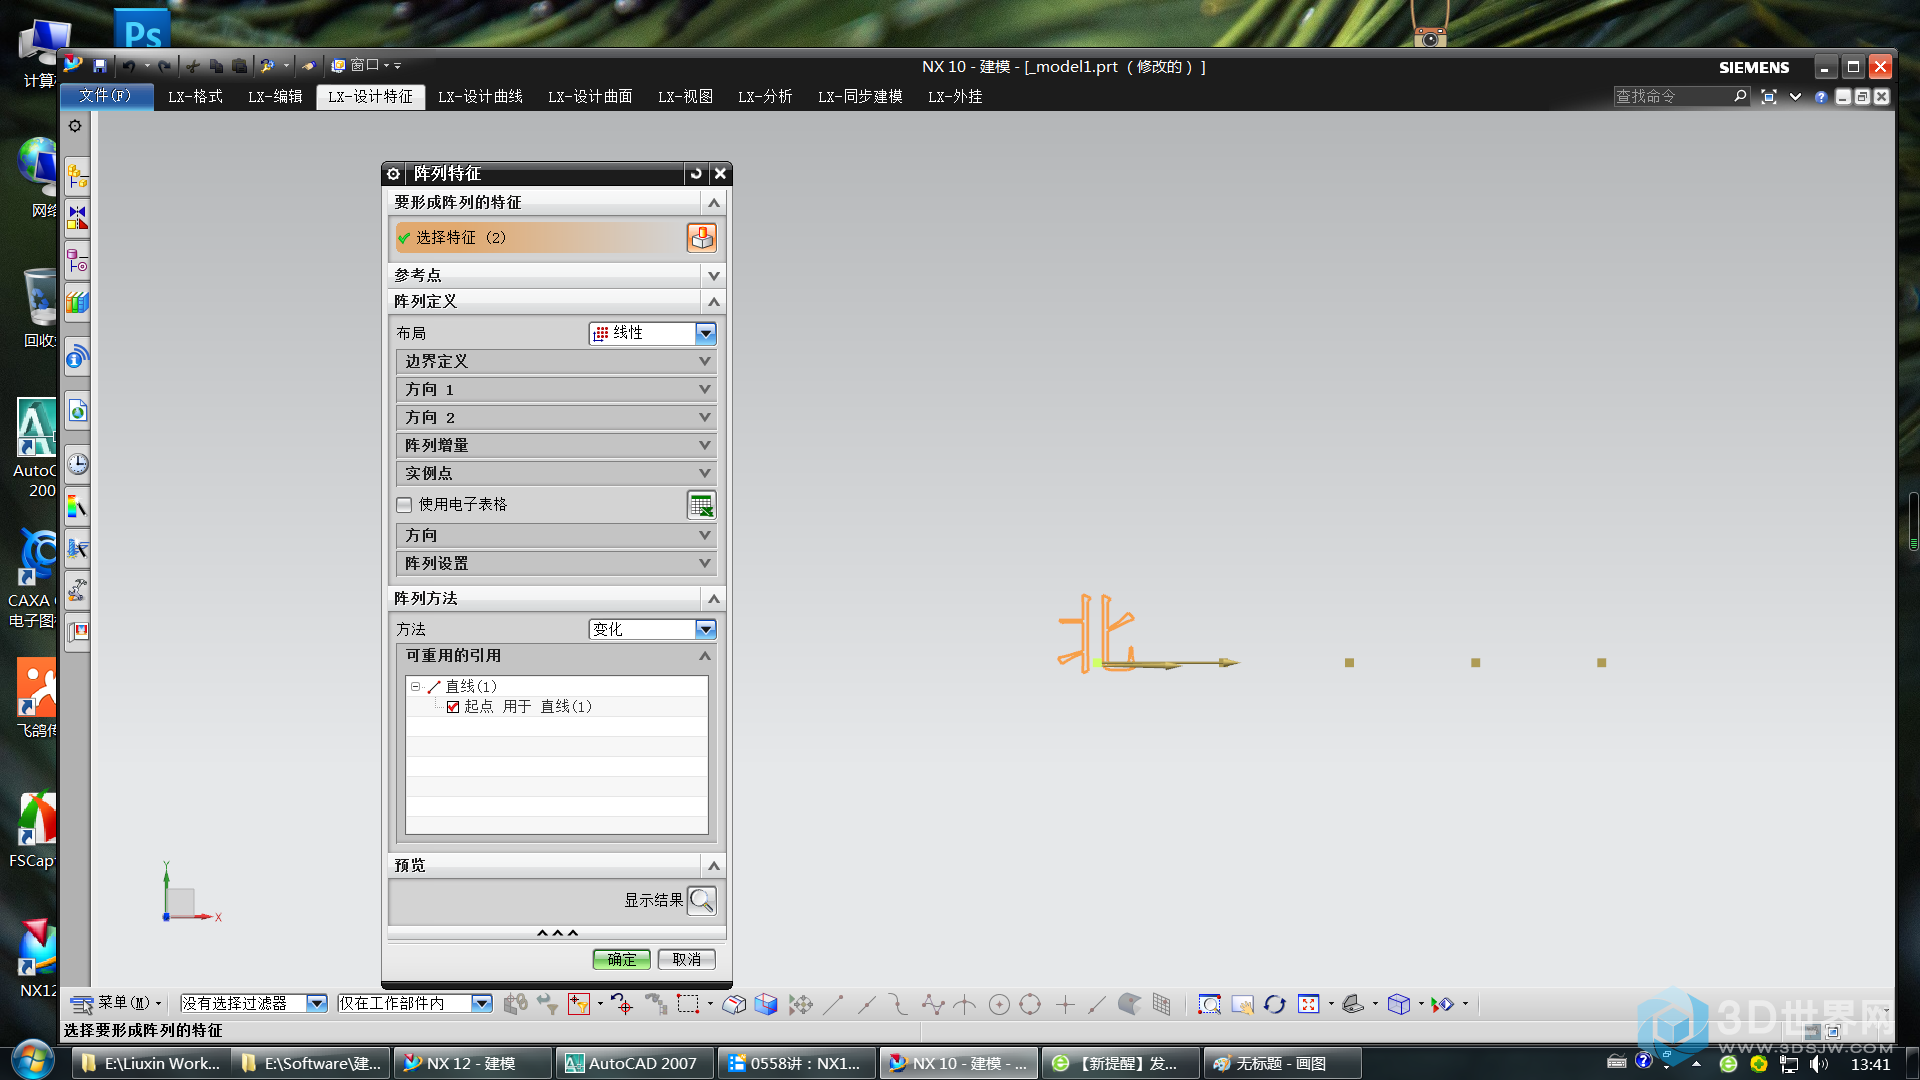Open the work part scope dropdown
The image size is (1920, 1080).
coord(415,1003)
